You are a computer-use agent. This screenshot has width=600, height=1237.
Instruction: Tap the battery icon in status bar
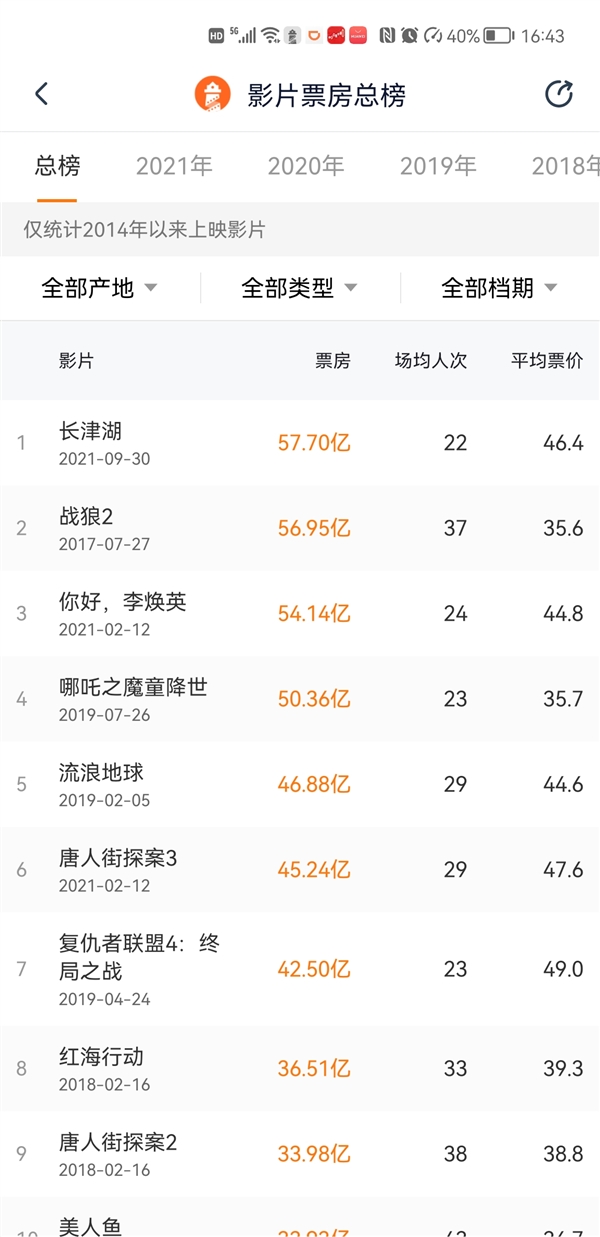click(x=498, y=36)
